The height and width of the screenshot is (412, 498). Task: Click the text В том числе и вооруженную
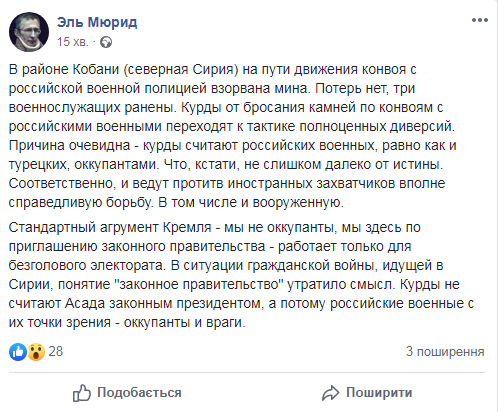click(x=251, y=203)
